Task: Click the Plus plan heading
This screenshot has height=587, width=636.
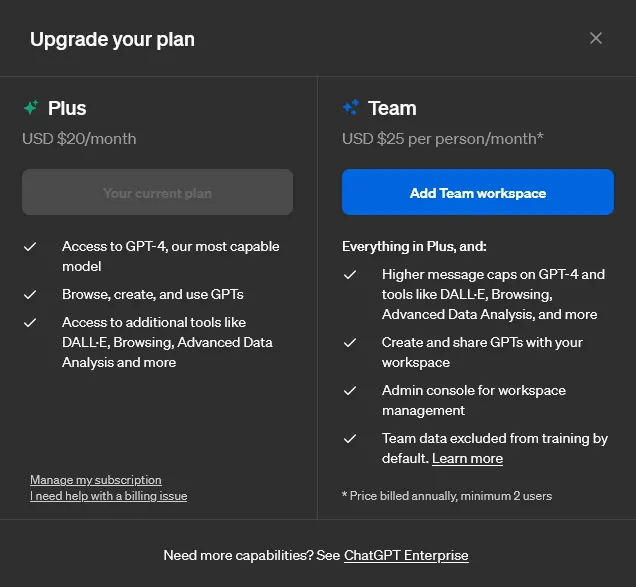Action: [x=67, y=108]
